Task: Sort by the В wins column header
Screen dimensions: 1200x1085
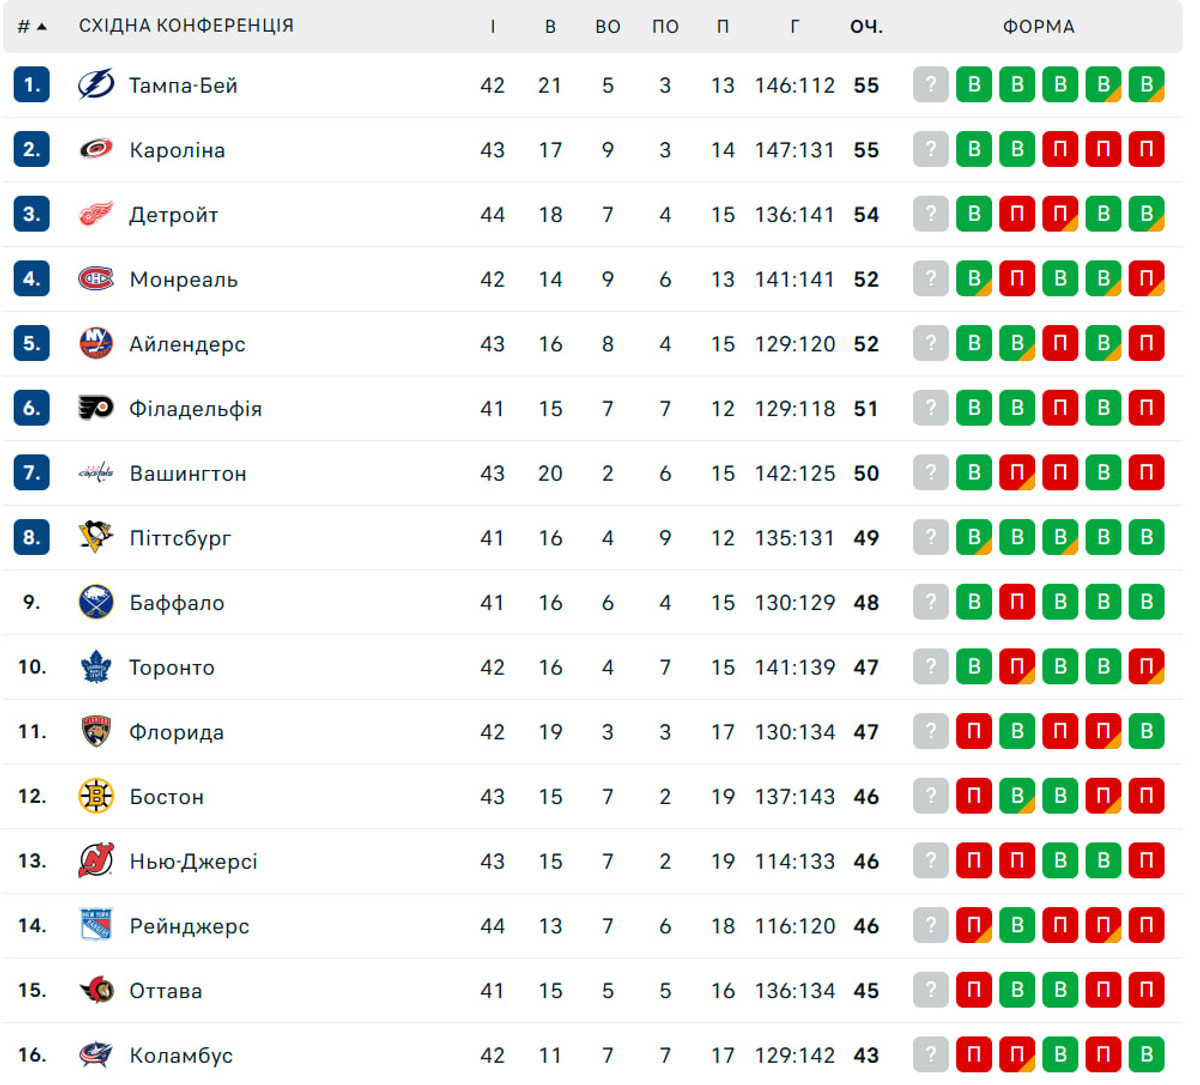Action: pos(550,27)
